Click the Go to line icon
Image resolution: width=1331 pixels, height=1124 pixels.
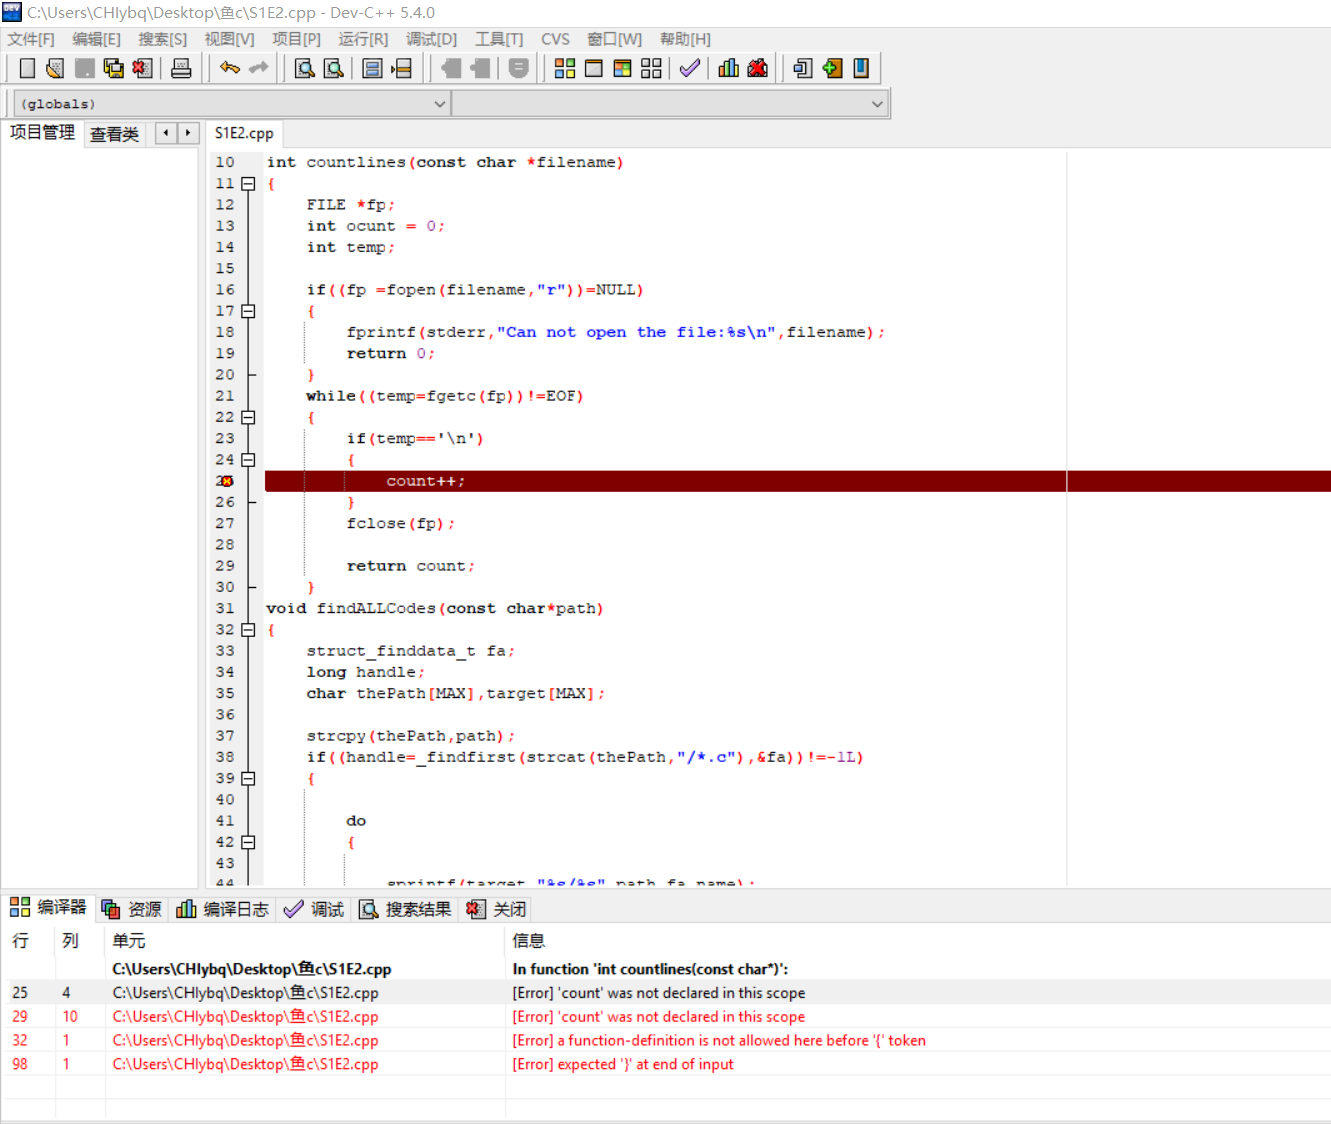pos(401,68)
